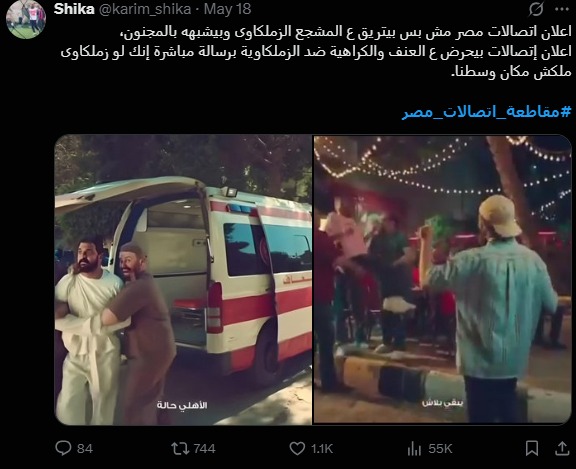This screenshot has width=576, height=469.
Task: View analytics via the 55K views icon
Action: pos(414,448)
